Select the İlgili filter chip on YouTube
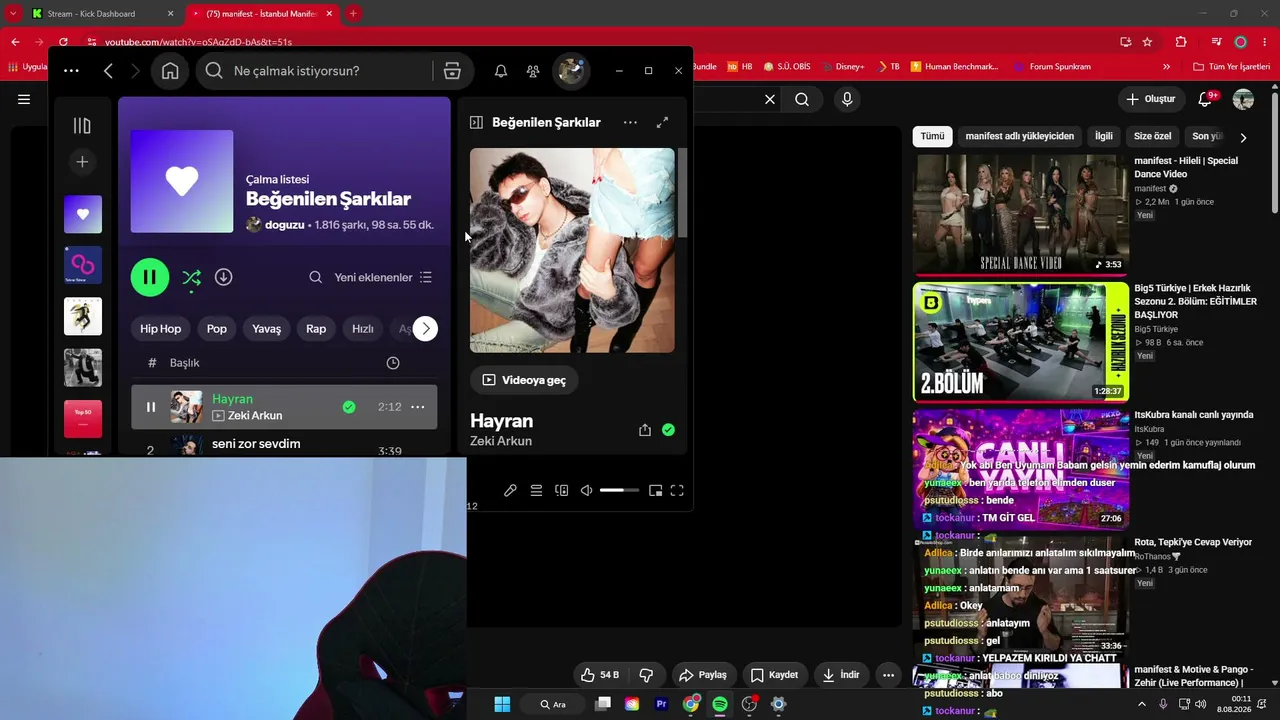 pyautogui.click(x=1103, y=136)
